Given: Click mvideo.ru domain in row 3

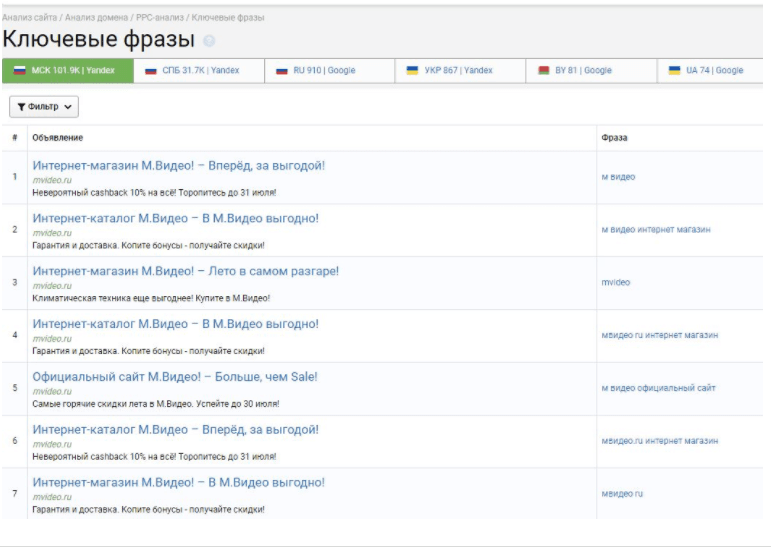Looking at the screenshot, I should [52, 286].
